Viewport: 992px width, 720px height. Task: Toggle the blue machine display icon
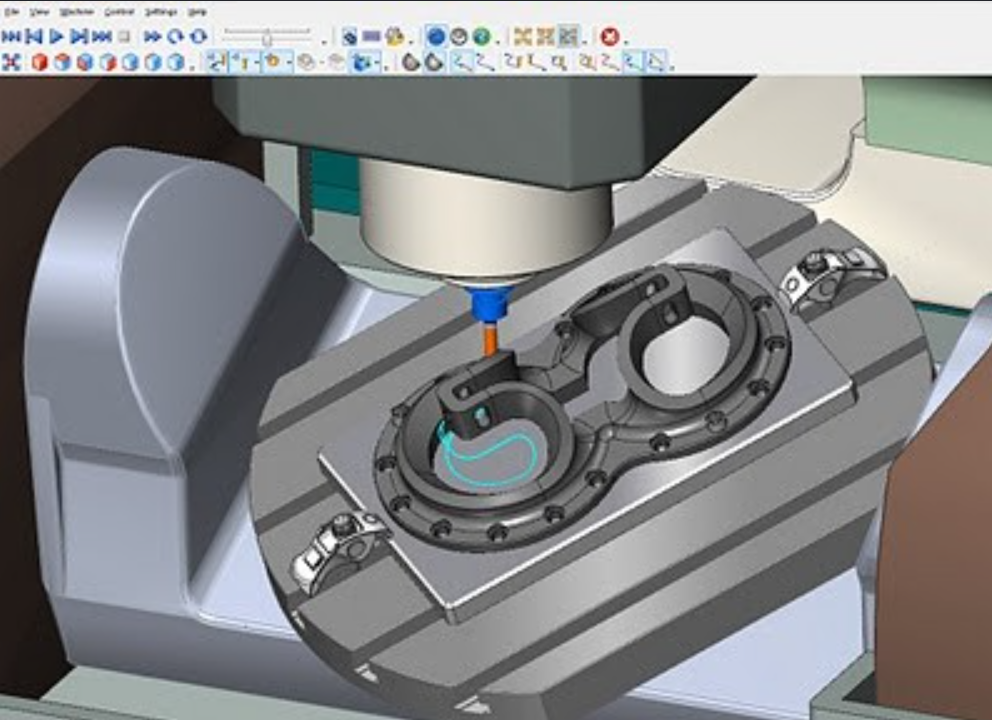[362, 62]
